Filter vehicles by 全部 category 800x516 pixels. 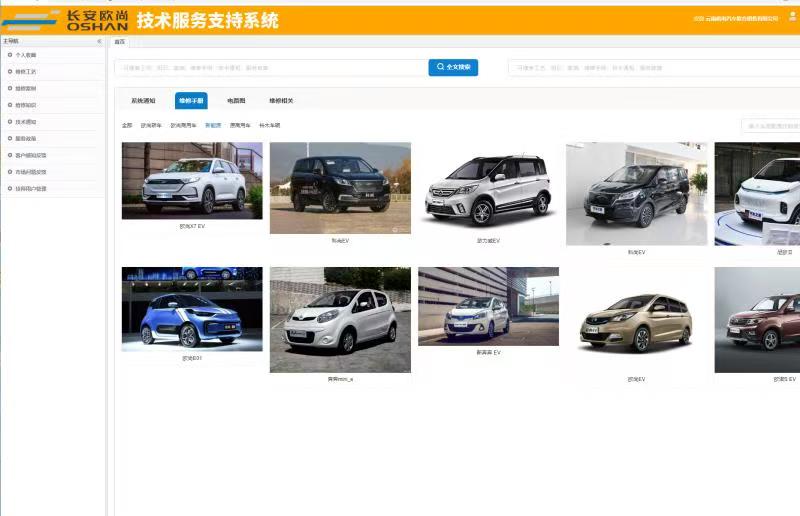pos(127,126)
